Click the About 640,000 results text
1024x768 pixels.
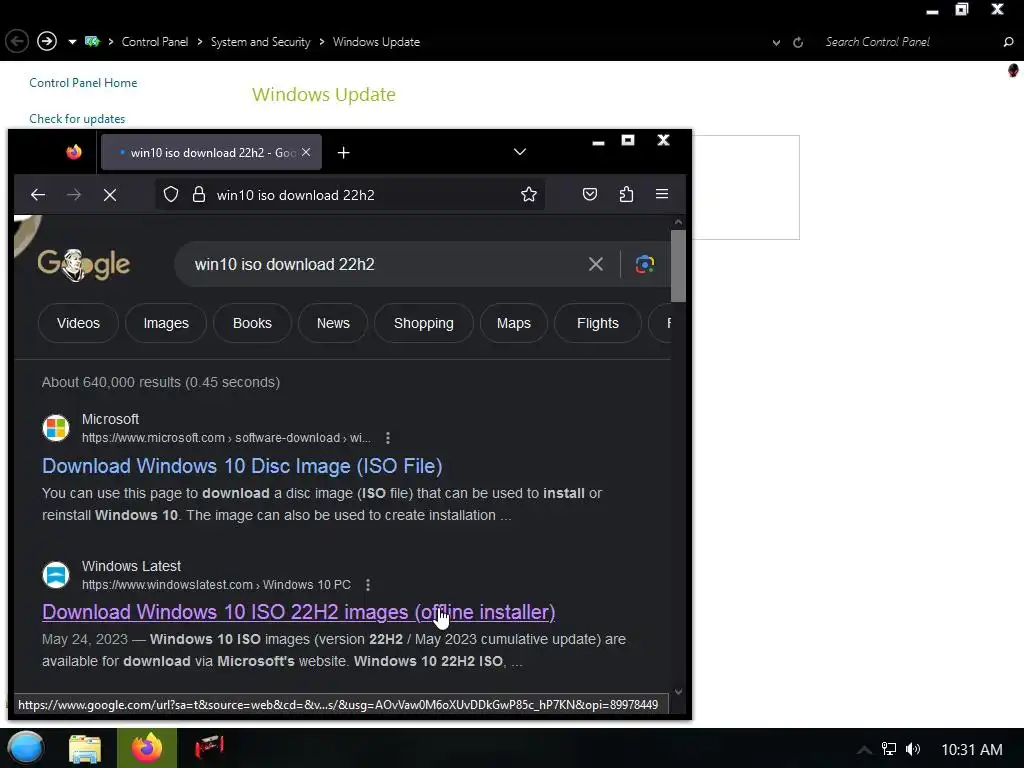click(x=161, y=382)
